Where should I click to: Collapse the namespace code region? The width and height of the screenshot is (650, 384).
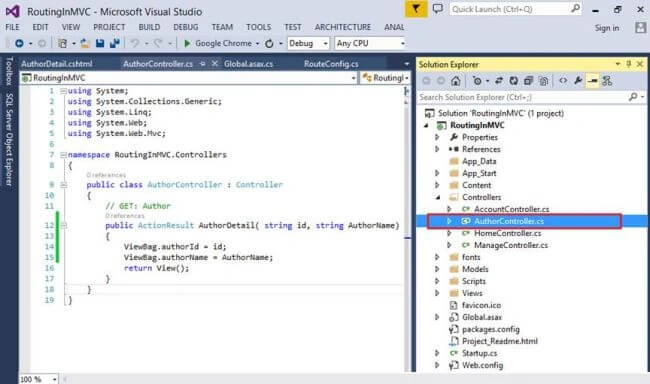pos(63,155)
